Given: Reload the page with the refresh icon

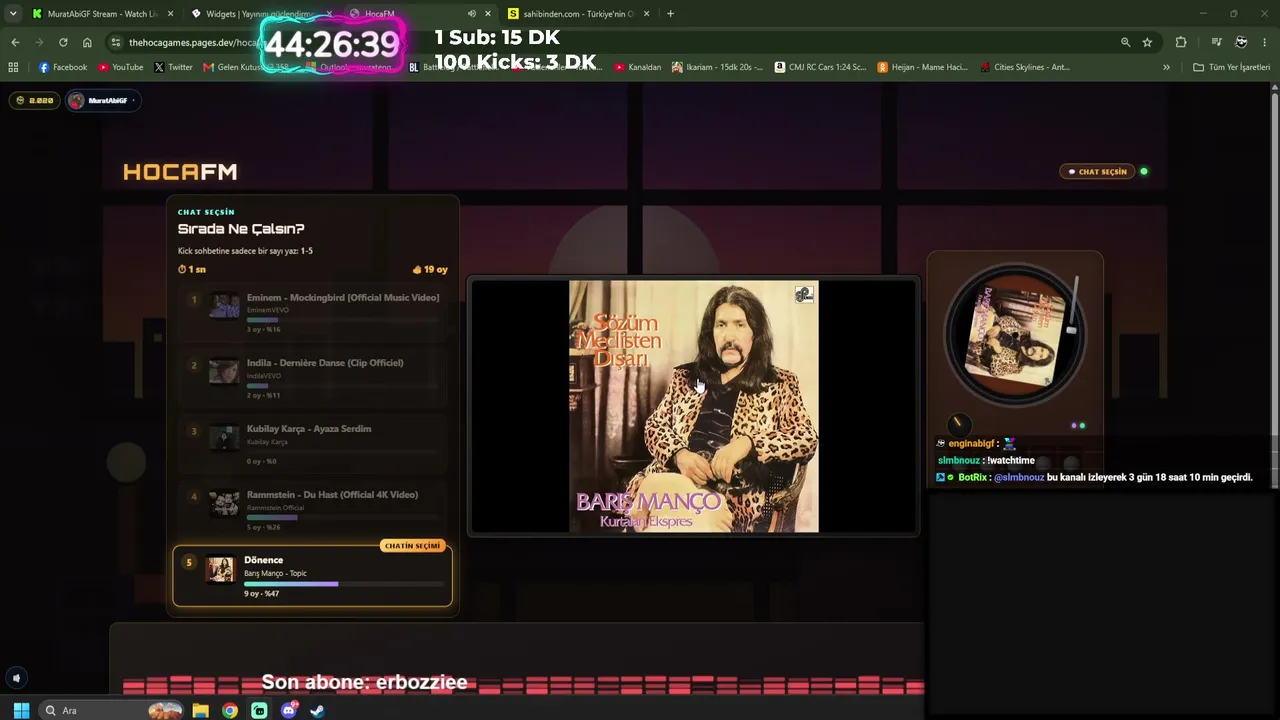Looking at the screenshot, I should [63, 42].
